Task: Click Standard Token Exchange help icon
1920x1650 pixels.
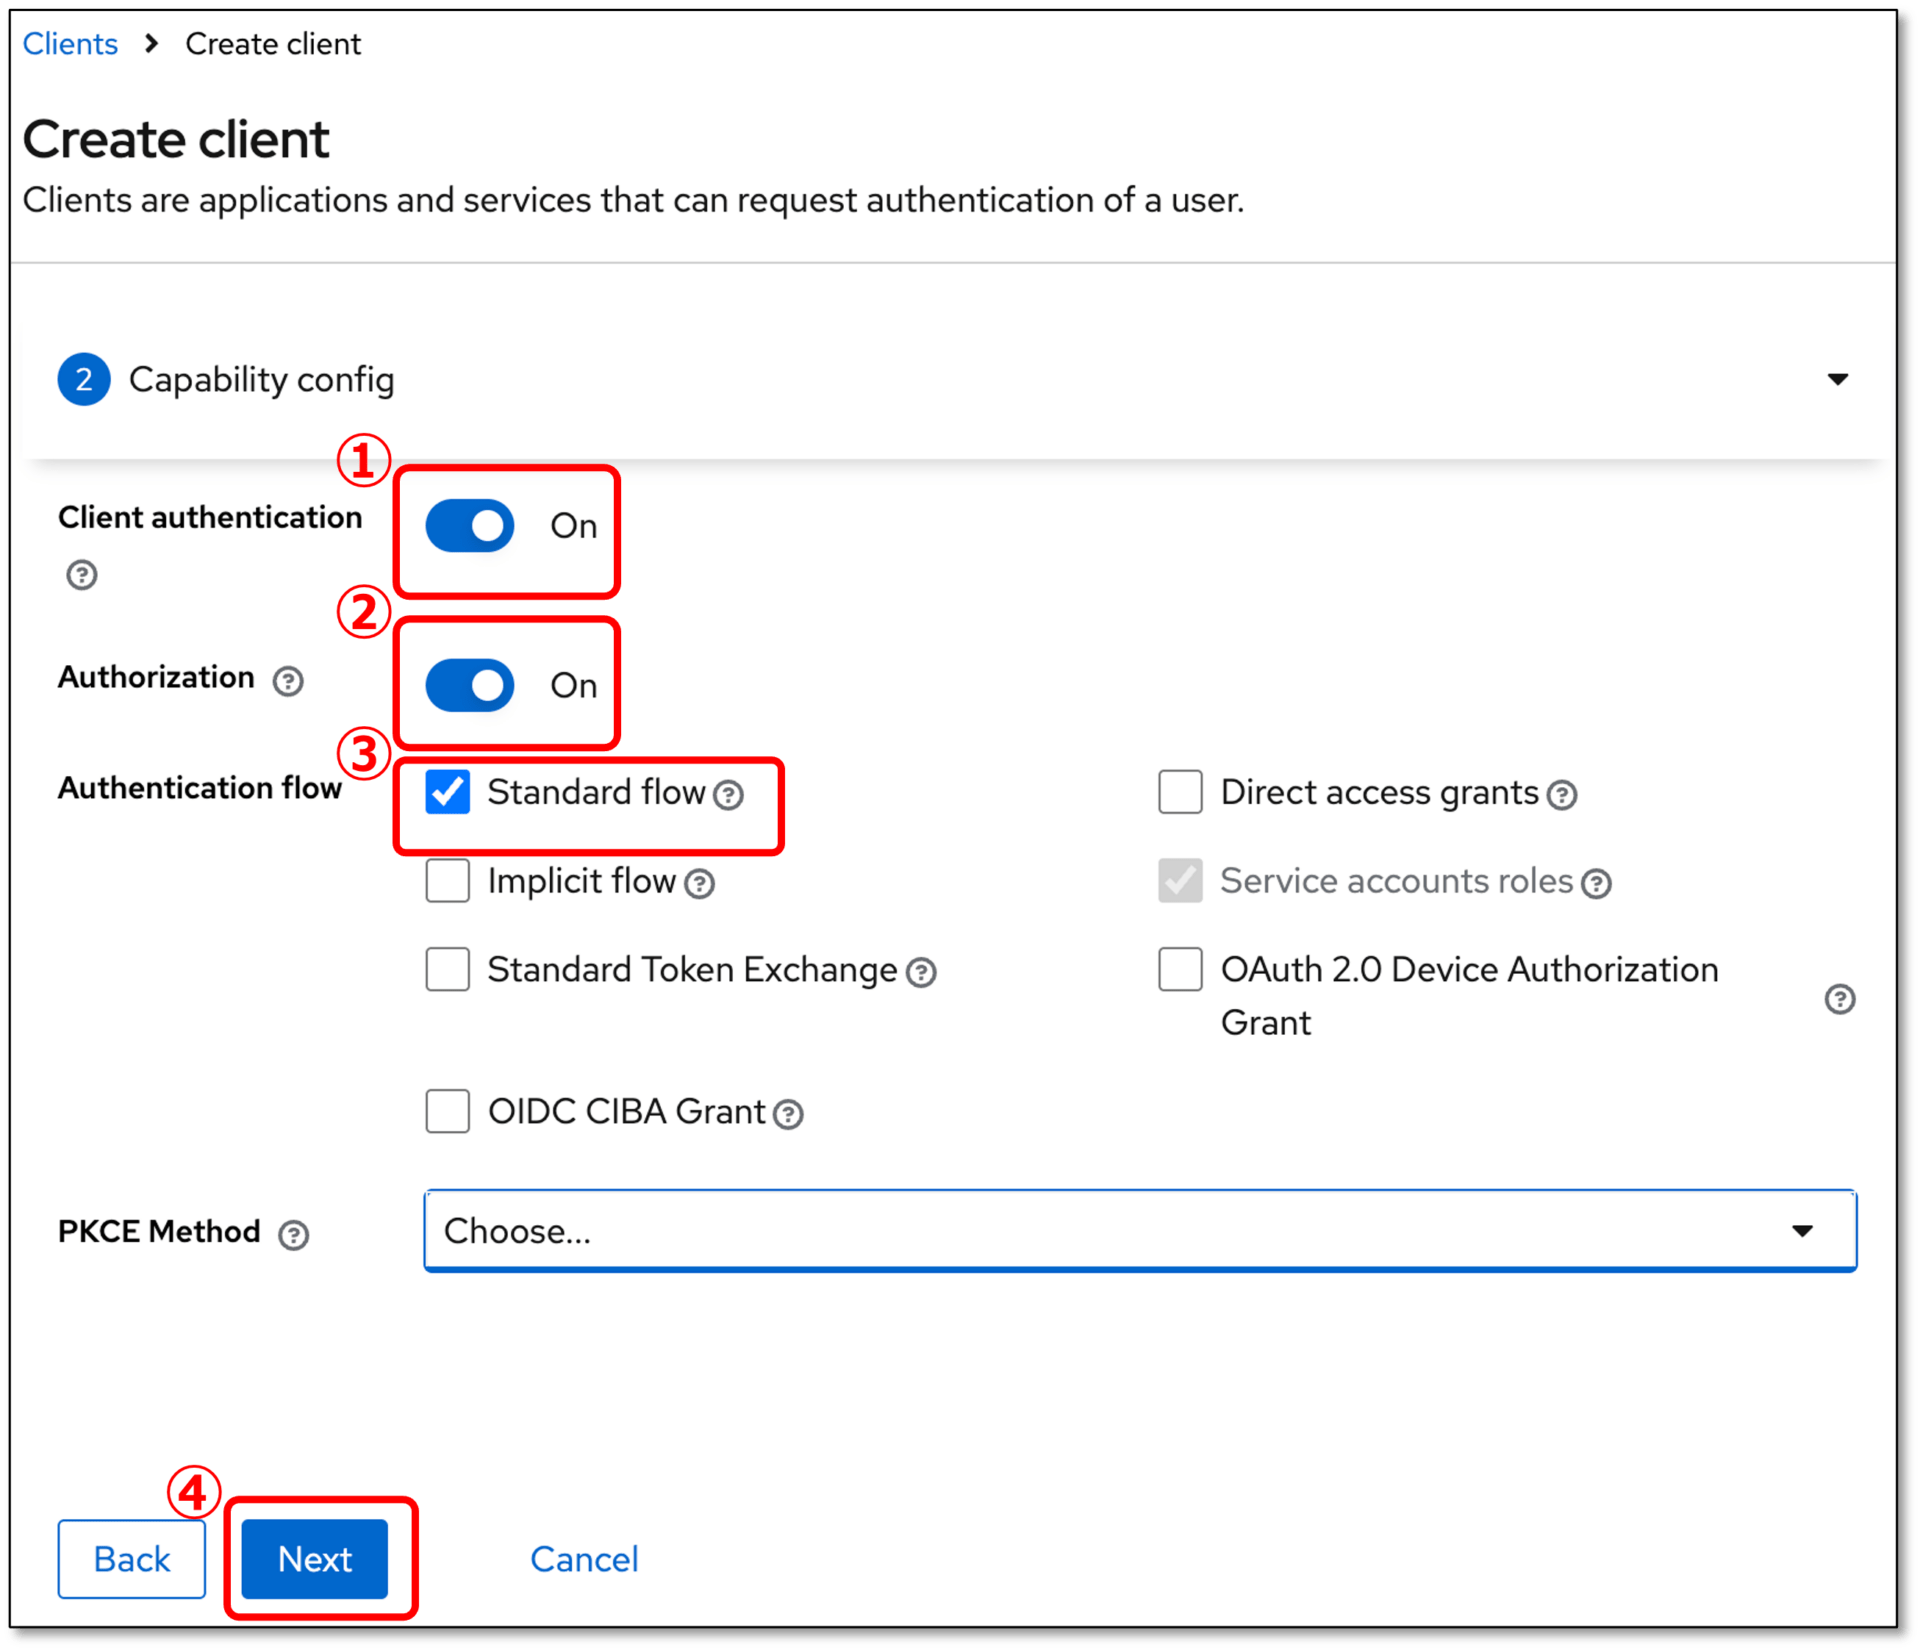Action: [921, 973]
